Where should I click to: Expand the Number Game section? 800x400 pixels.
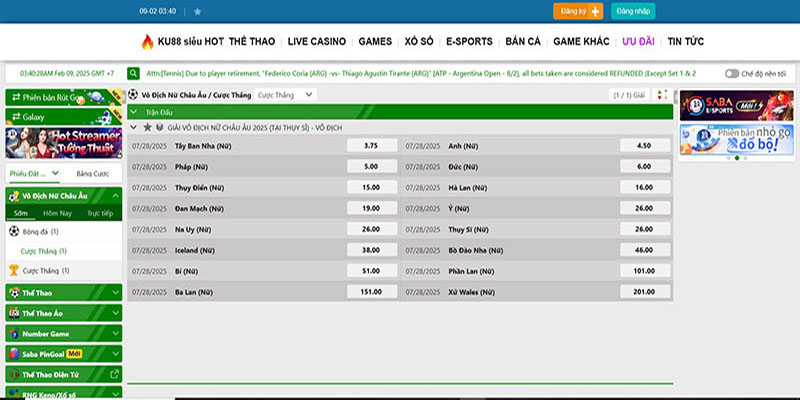[115, 333]
